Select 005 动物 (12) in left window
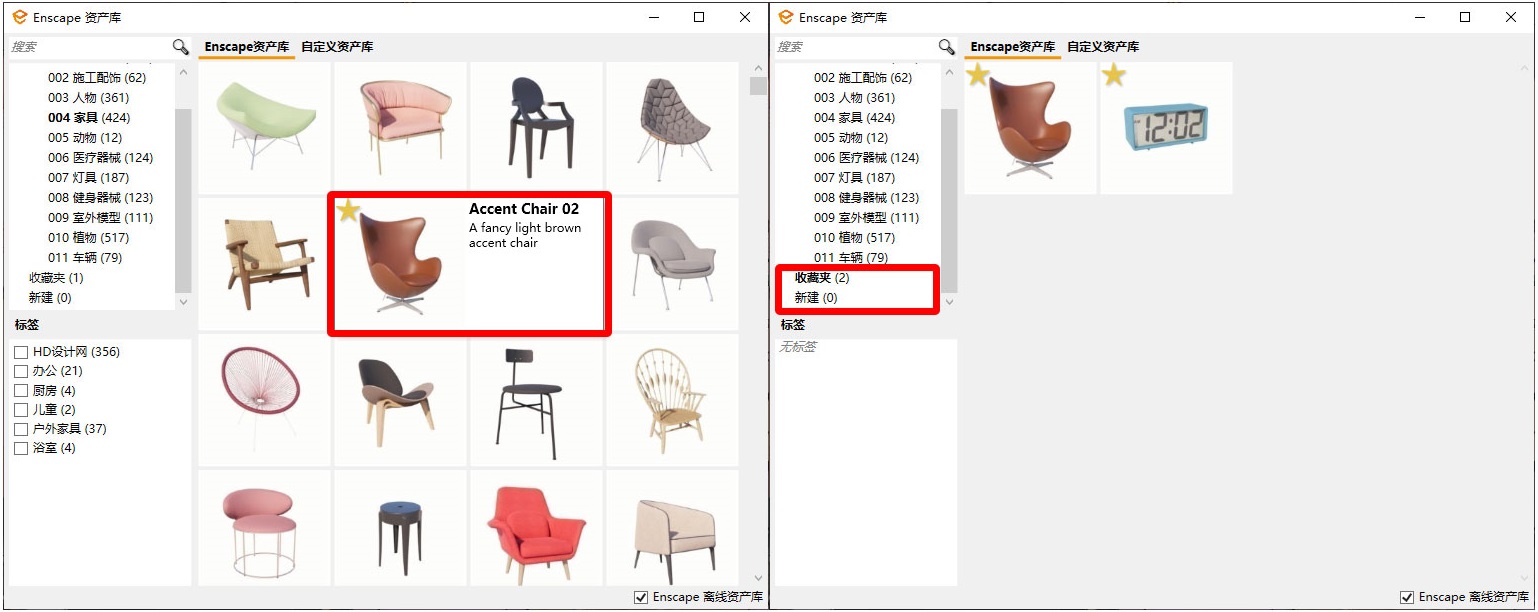 pos(85,138)
